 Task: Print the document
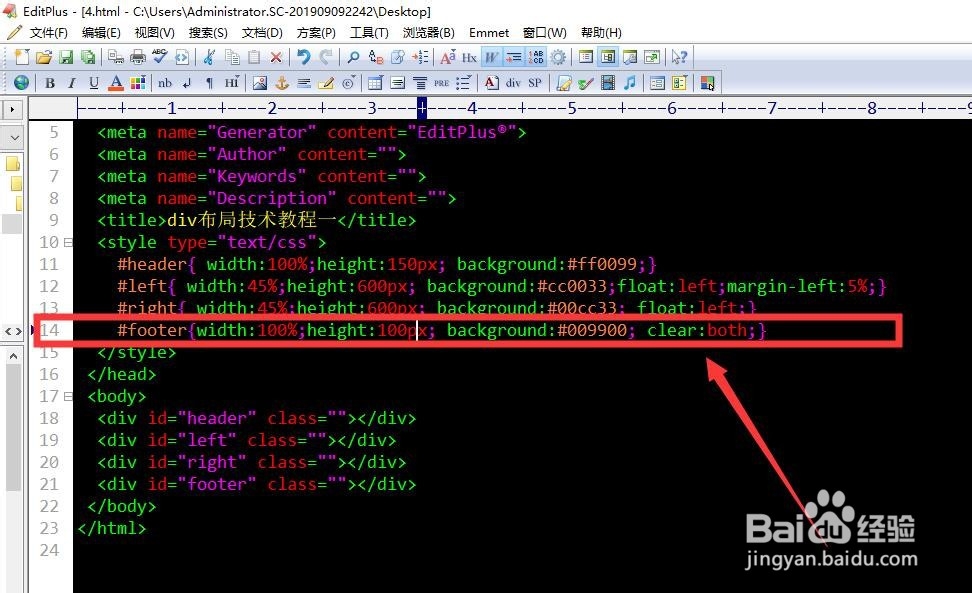(138, 58)
